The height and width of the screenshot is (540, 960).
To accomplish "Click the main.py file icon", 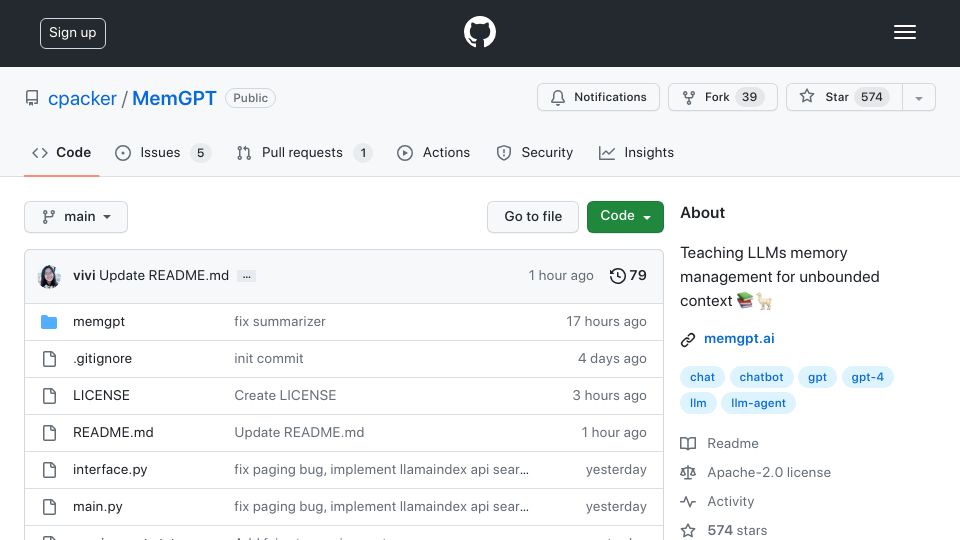I will (49, 507).
